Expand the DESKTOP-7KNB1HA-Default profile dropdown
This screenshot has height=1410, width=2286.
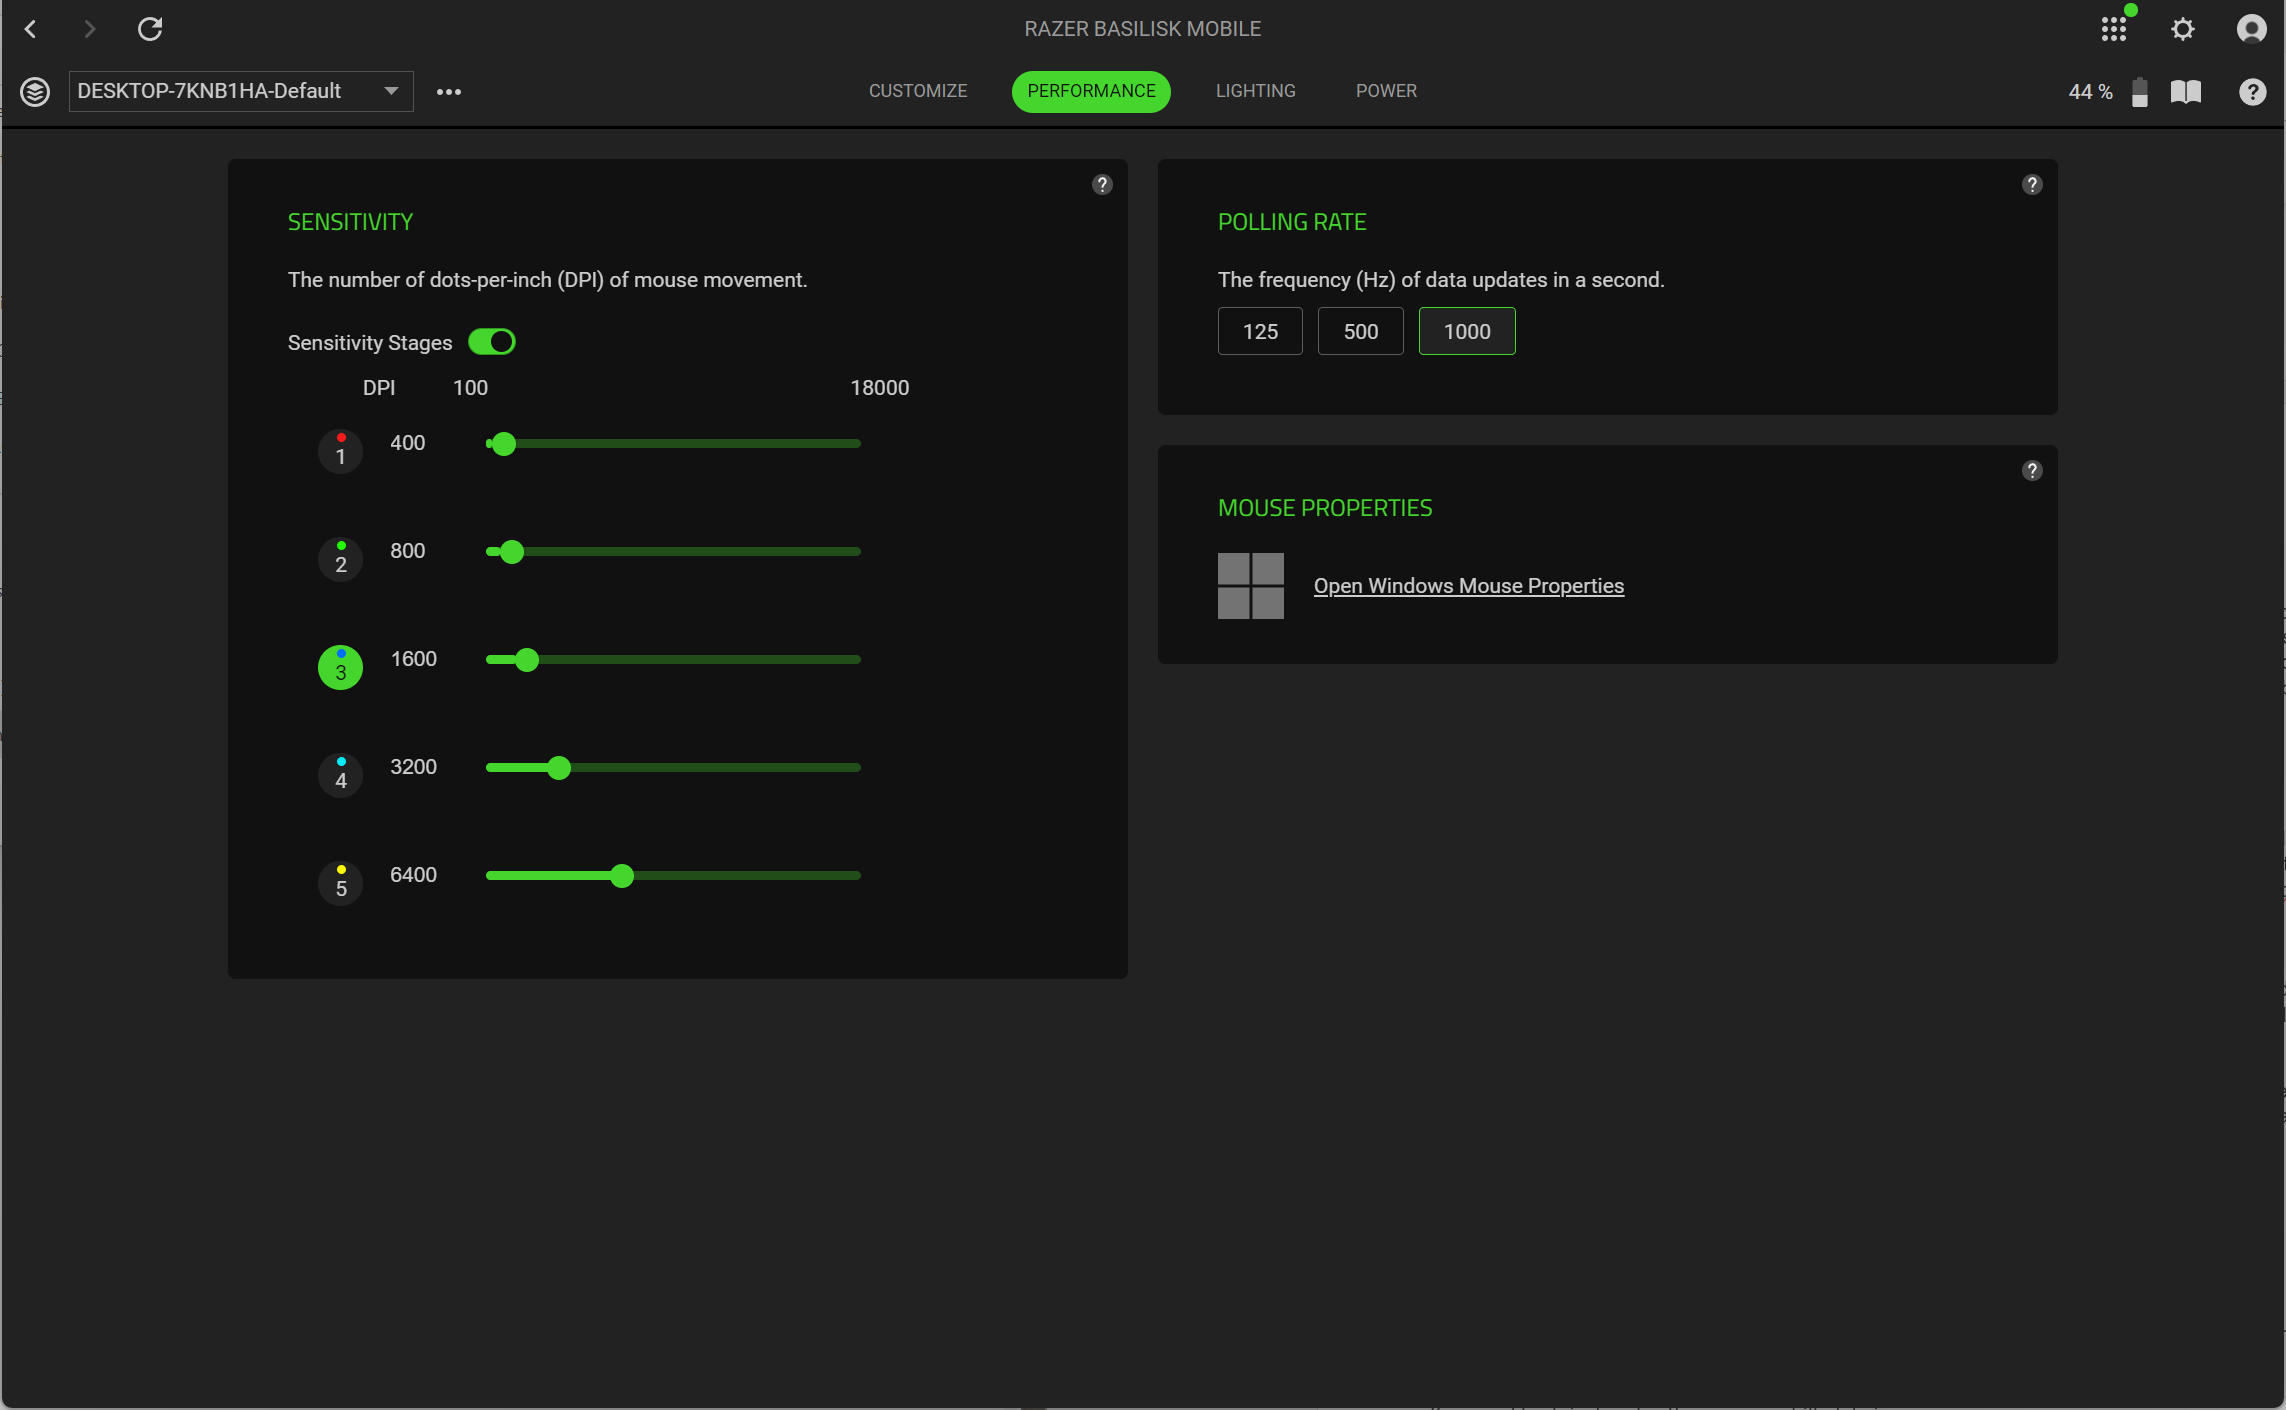click(241, 91)
